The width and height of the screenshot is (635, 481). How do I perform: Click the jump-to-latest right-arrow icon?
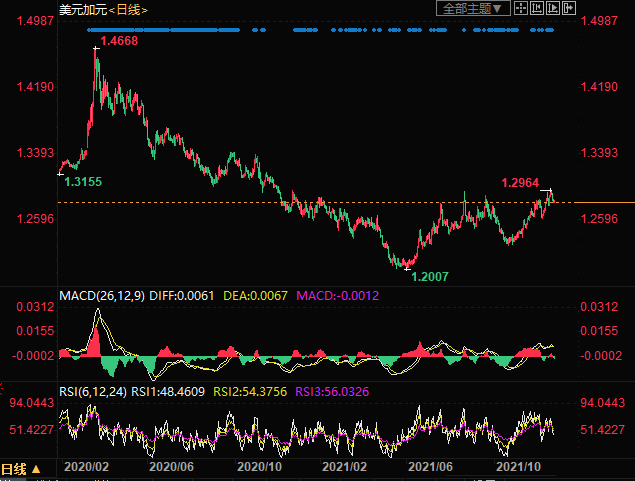[x=570, y=8]
